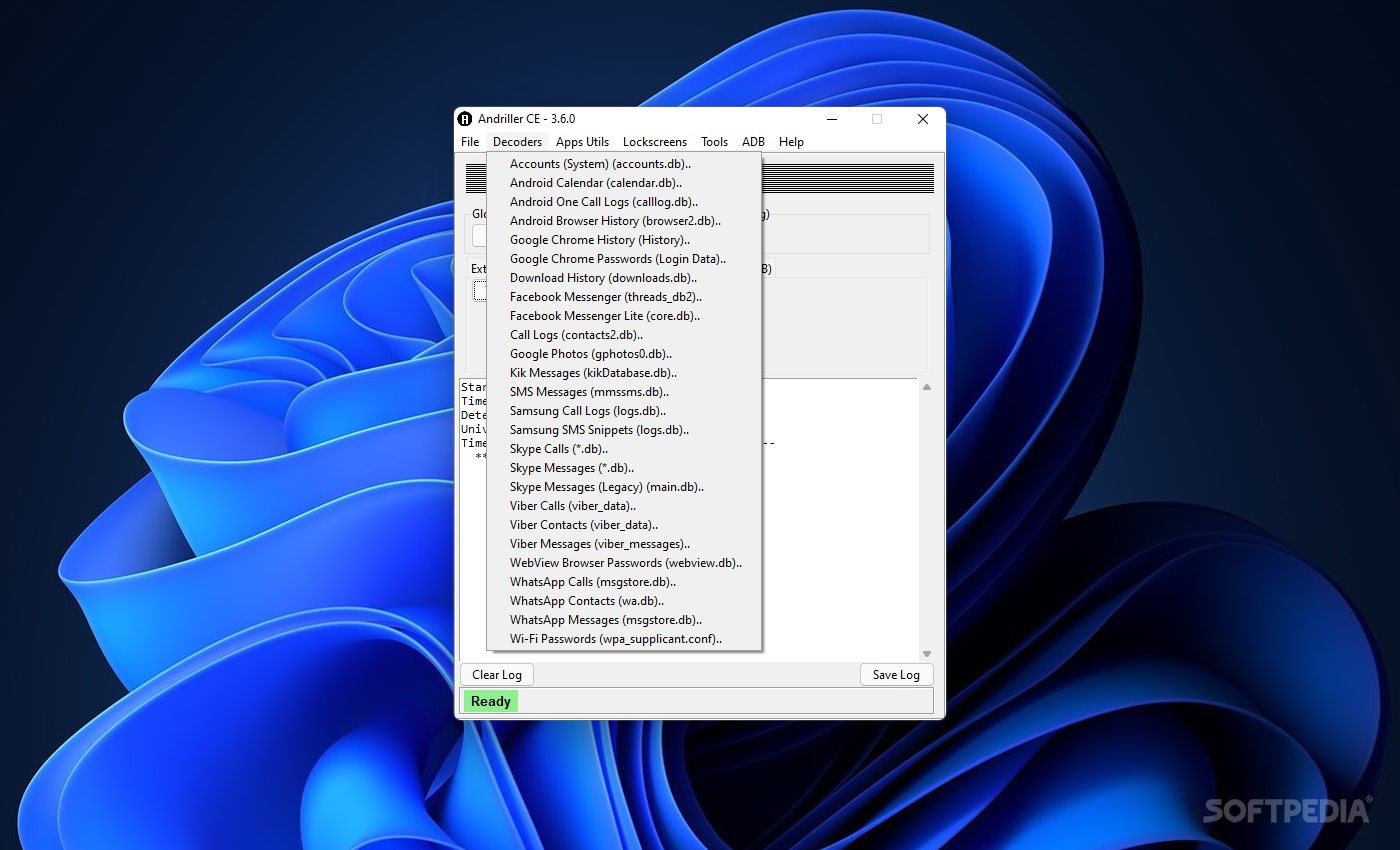Pick Skype Calls (*.db) decoder
Screen dimensions: 1400x850
pyautogui.click(x=624, y=449)
